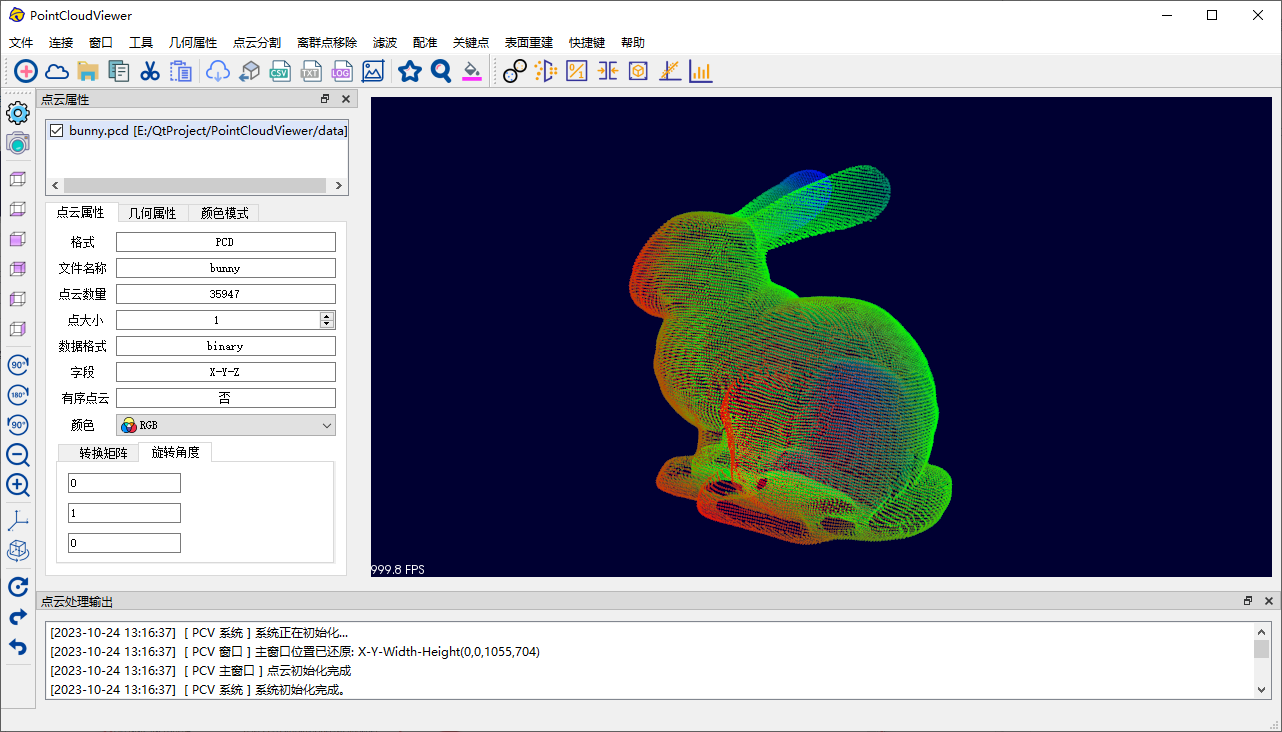Click the orange cube bounding box icon
This screenshot has height=732, width=1282.
[639, 71]
